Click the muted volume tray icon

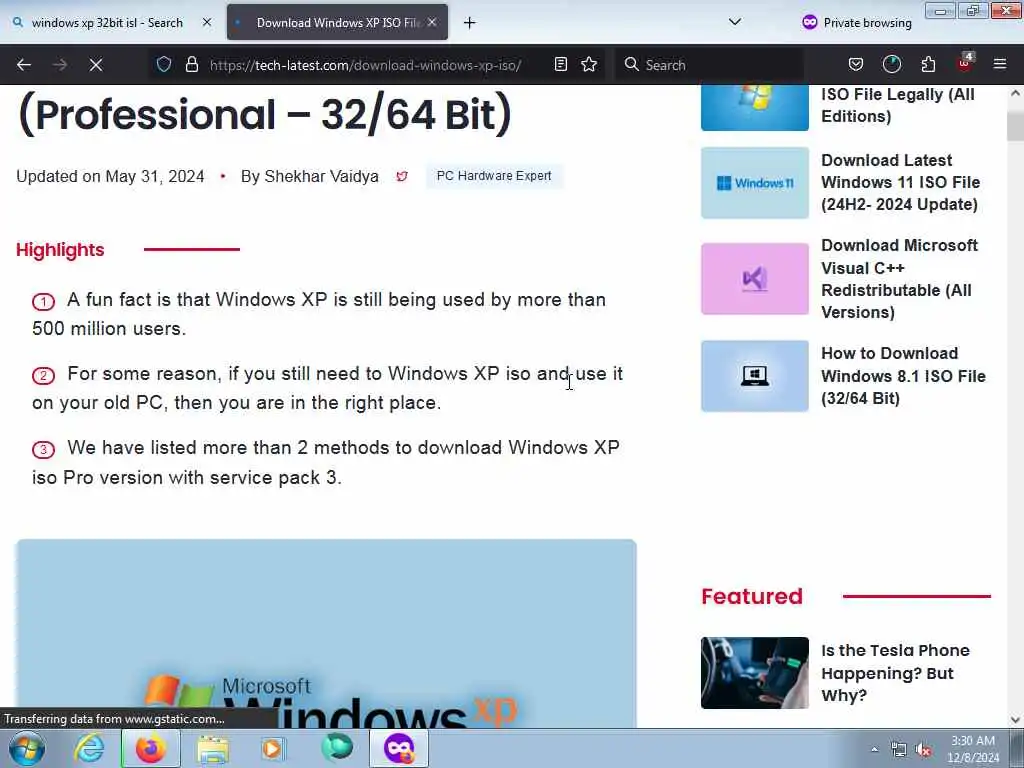tap(923, 750)
